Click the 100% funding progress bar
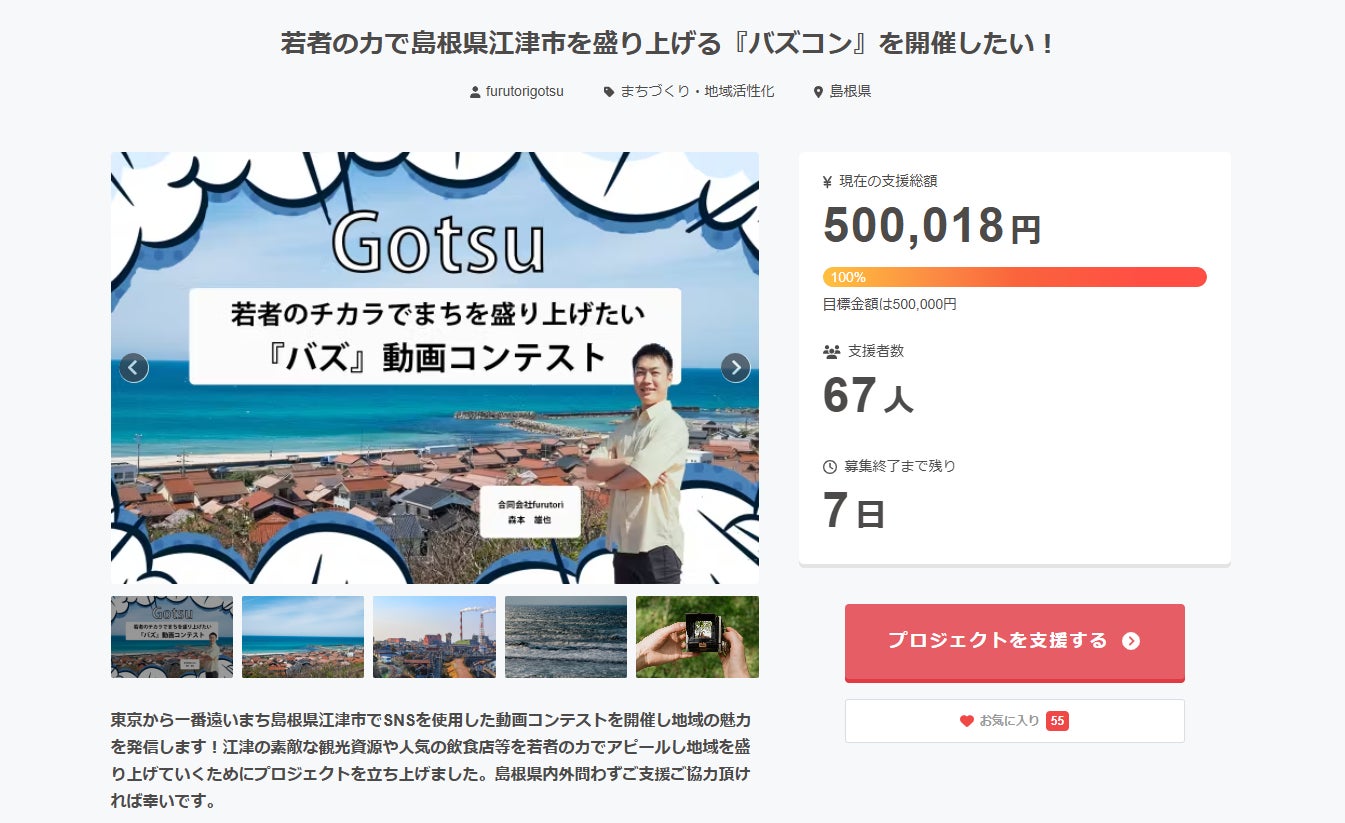Image resolution: width=1345 pixels, height=823 pixels. tap(1014, 277)
